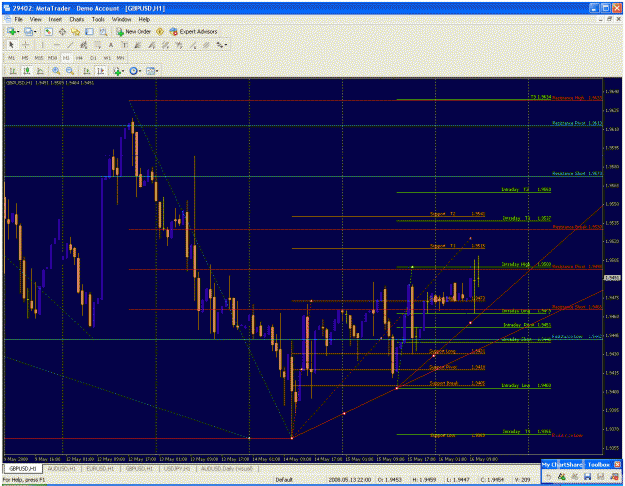Click the New Order button
Viewport: 625px width, 486px height.
point(133,31)
